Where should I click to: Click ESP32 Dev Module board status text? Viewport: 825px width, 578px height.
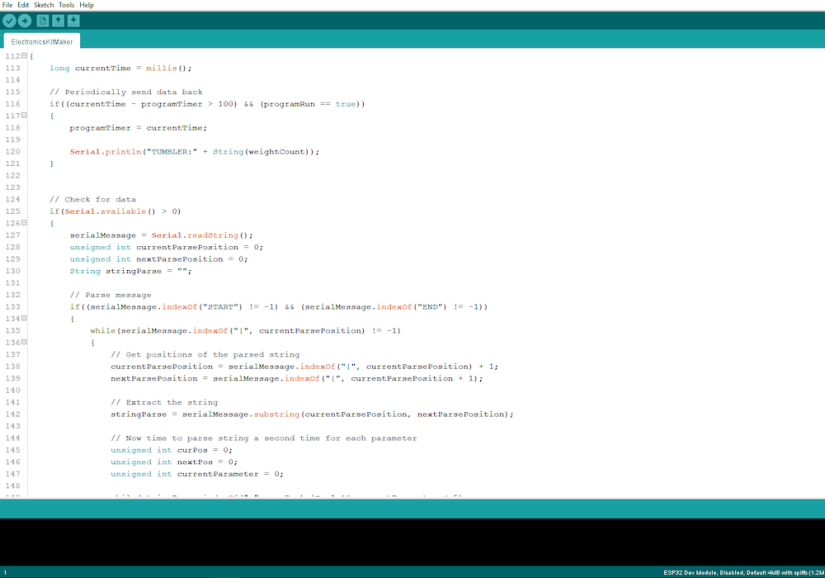743,573
